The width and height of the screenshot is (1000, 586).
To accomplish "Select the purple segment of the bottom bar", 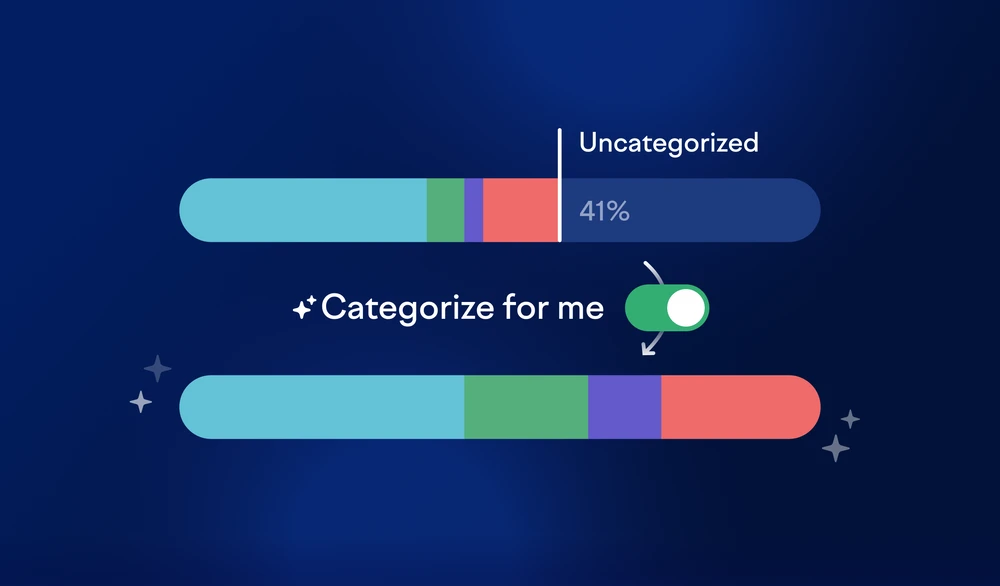I will (x=624, y=407).
